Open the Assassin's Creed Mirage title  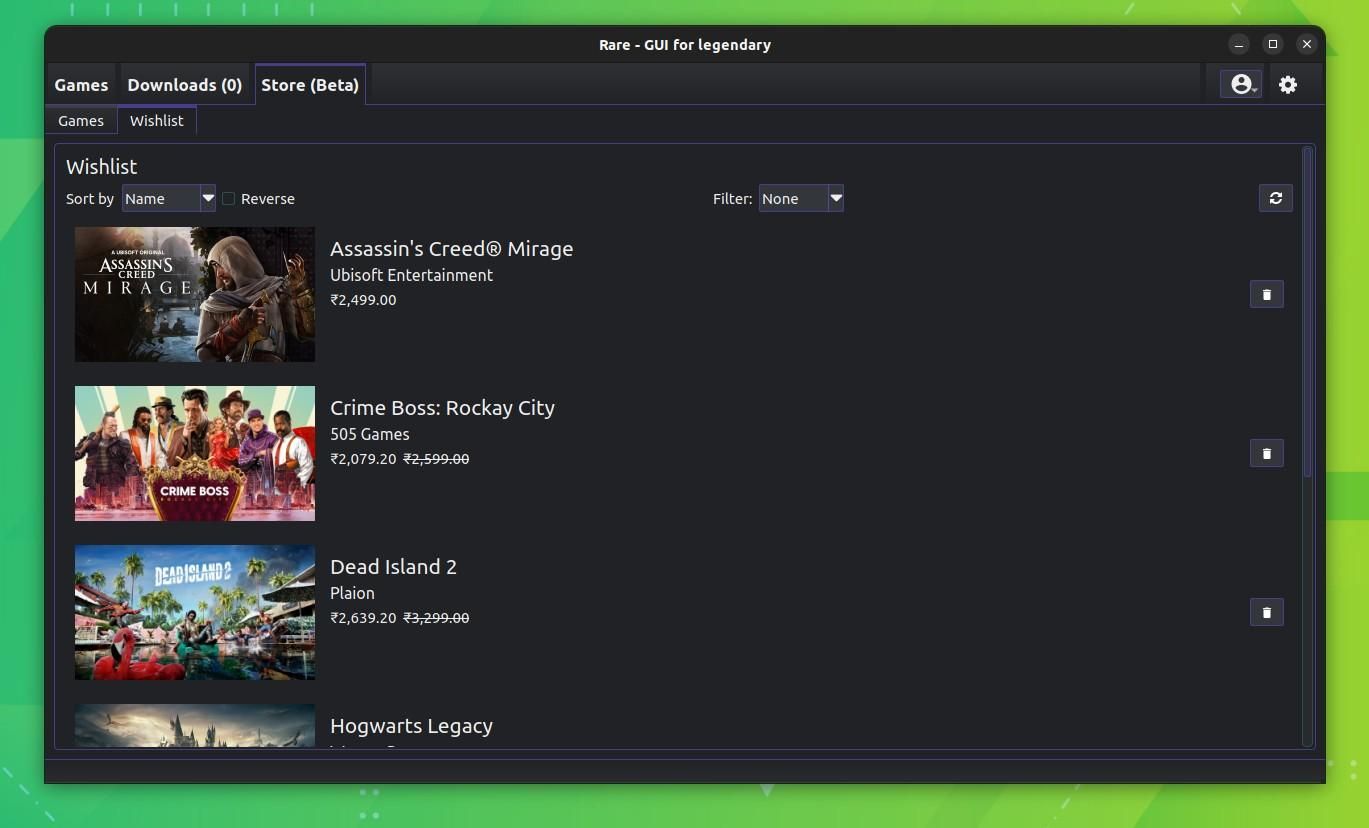click(451, 249)
